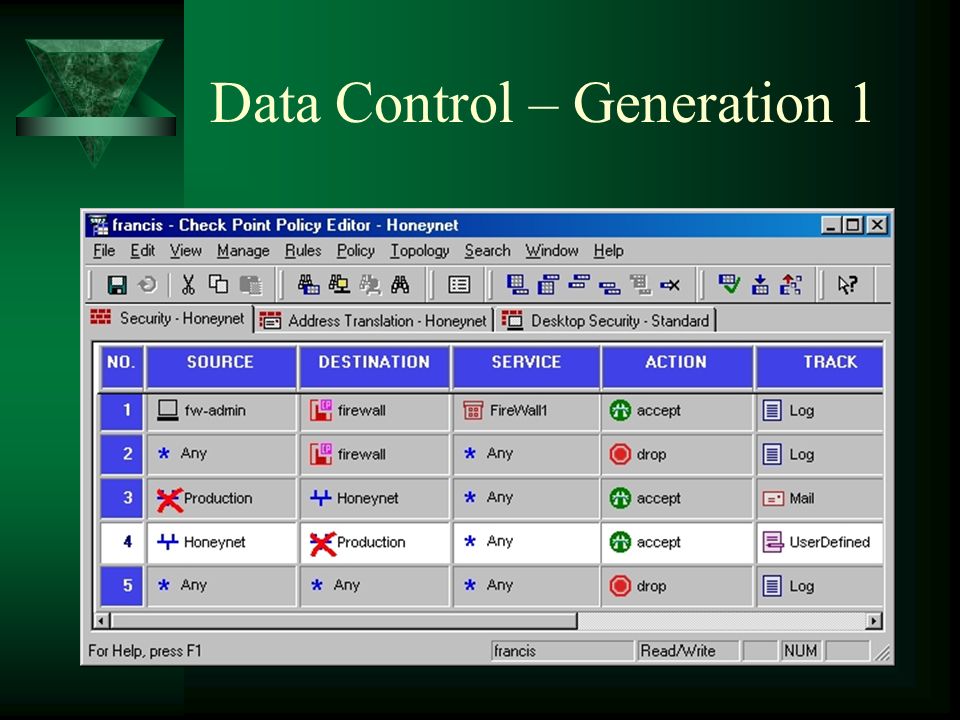
Task: Click the SOURCE column header
Action: pos(220,366)
